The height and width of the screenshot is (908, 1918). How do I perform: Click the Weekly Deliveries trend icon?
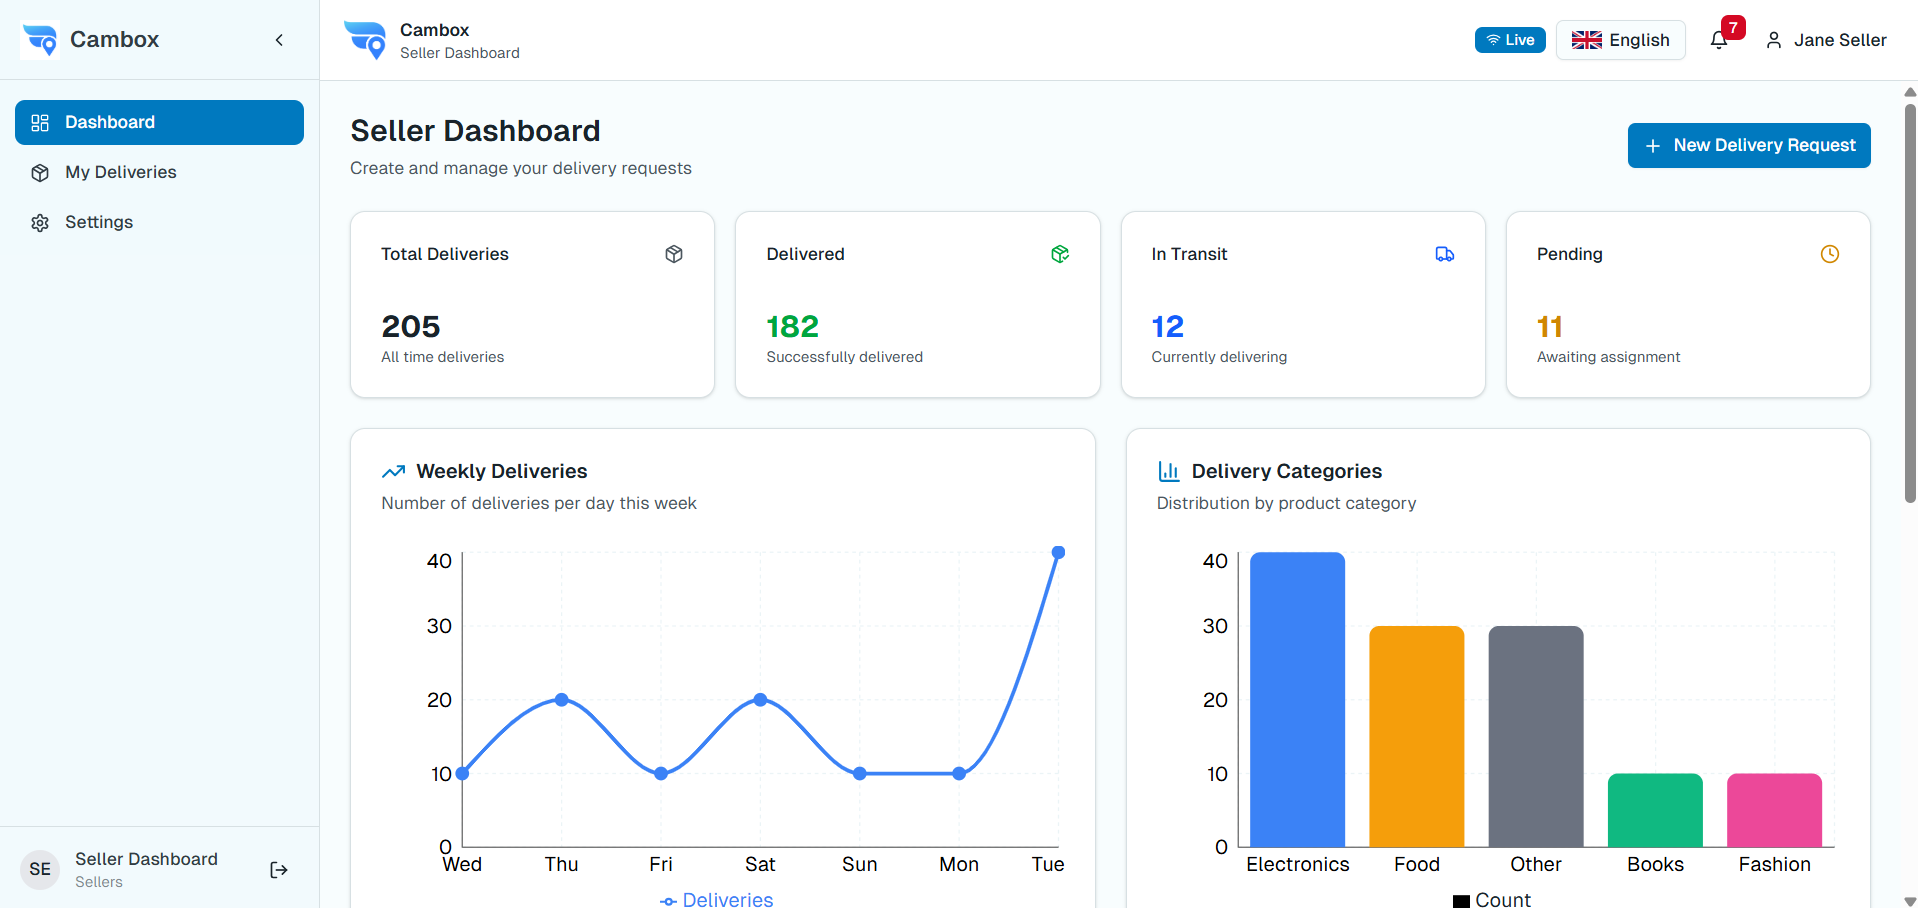pyautogui.click(x=393, y=471)
